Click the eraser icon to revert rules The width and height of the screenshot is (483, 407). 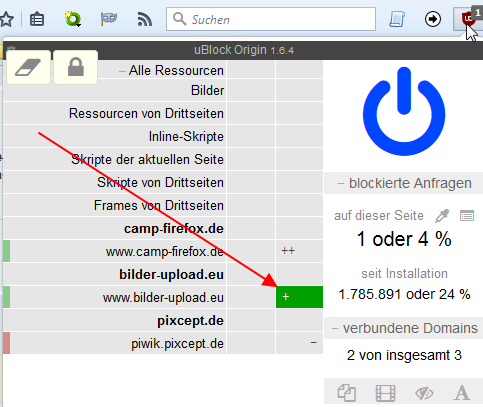click(x=29, y=67)
